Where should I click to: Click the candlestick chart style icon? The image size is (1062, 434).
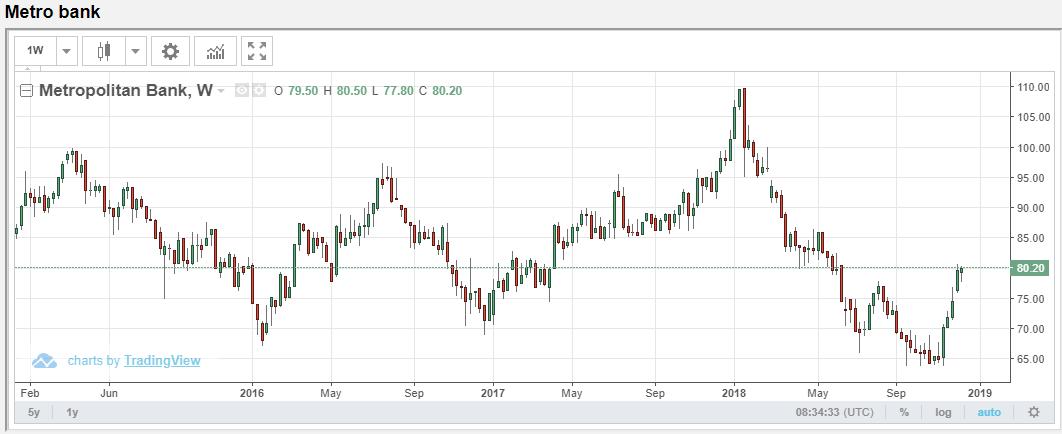[x=103, y=51]
